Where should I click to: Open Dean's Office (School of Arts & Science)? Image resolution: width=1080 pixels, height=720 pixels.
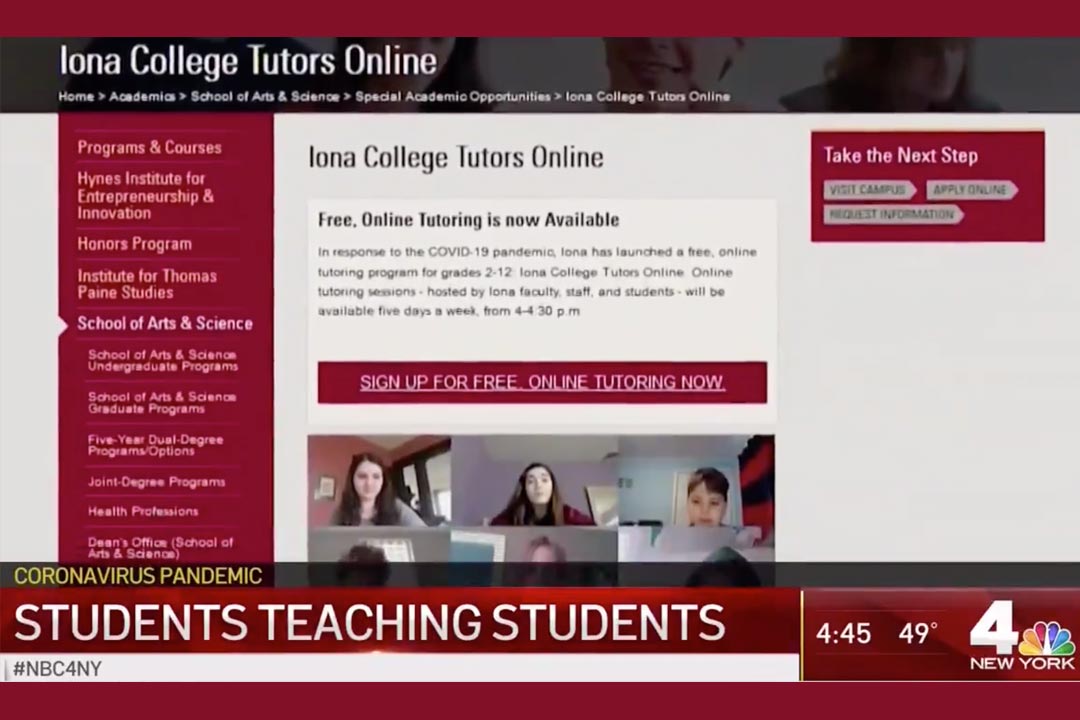[160, 547]
